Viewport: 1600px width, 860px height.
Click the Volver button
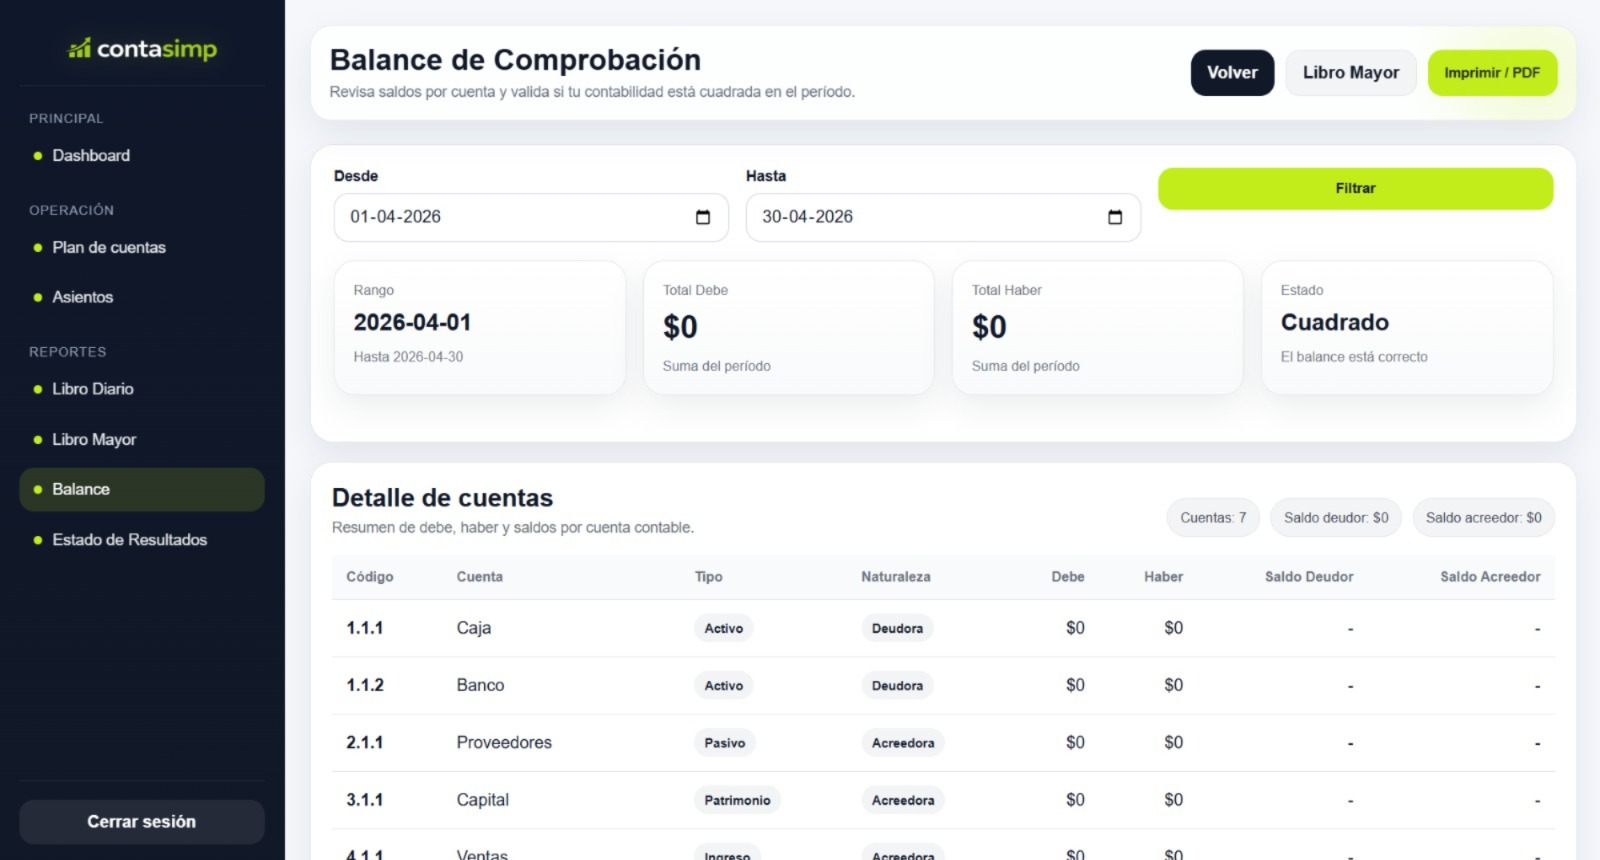tap(1232, 73)
